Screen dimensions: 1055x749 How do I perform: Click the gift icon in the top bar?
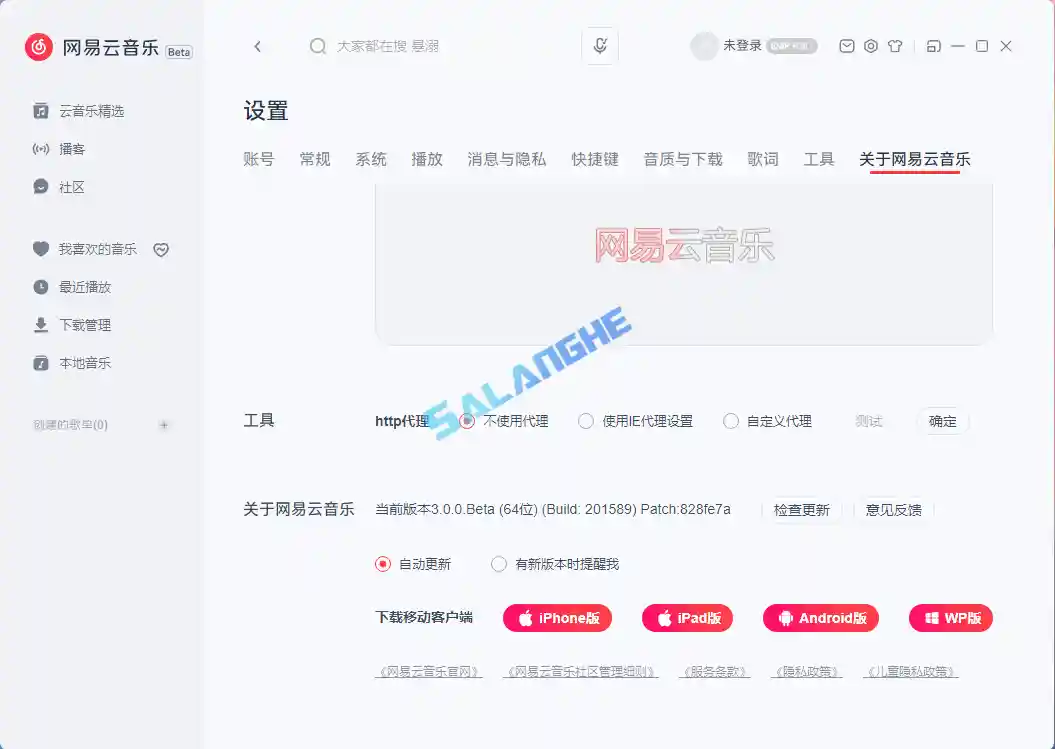[897, 45]
